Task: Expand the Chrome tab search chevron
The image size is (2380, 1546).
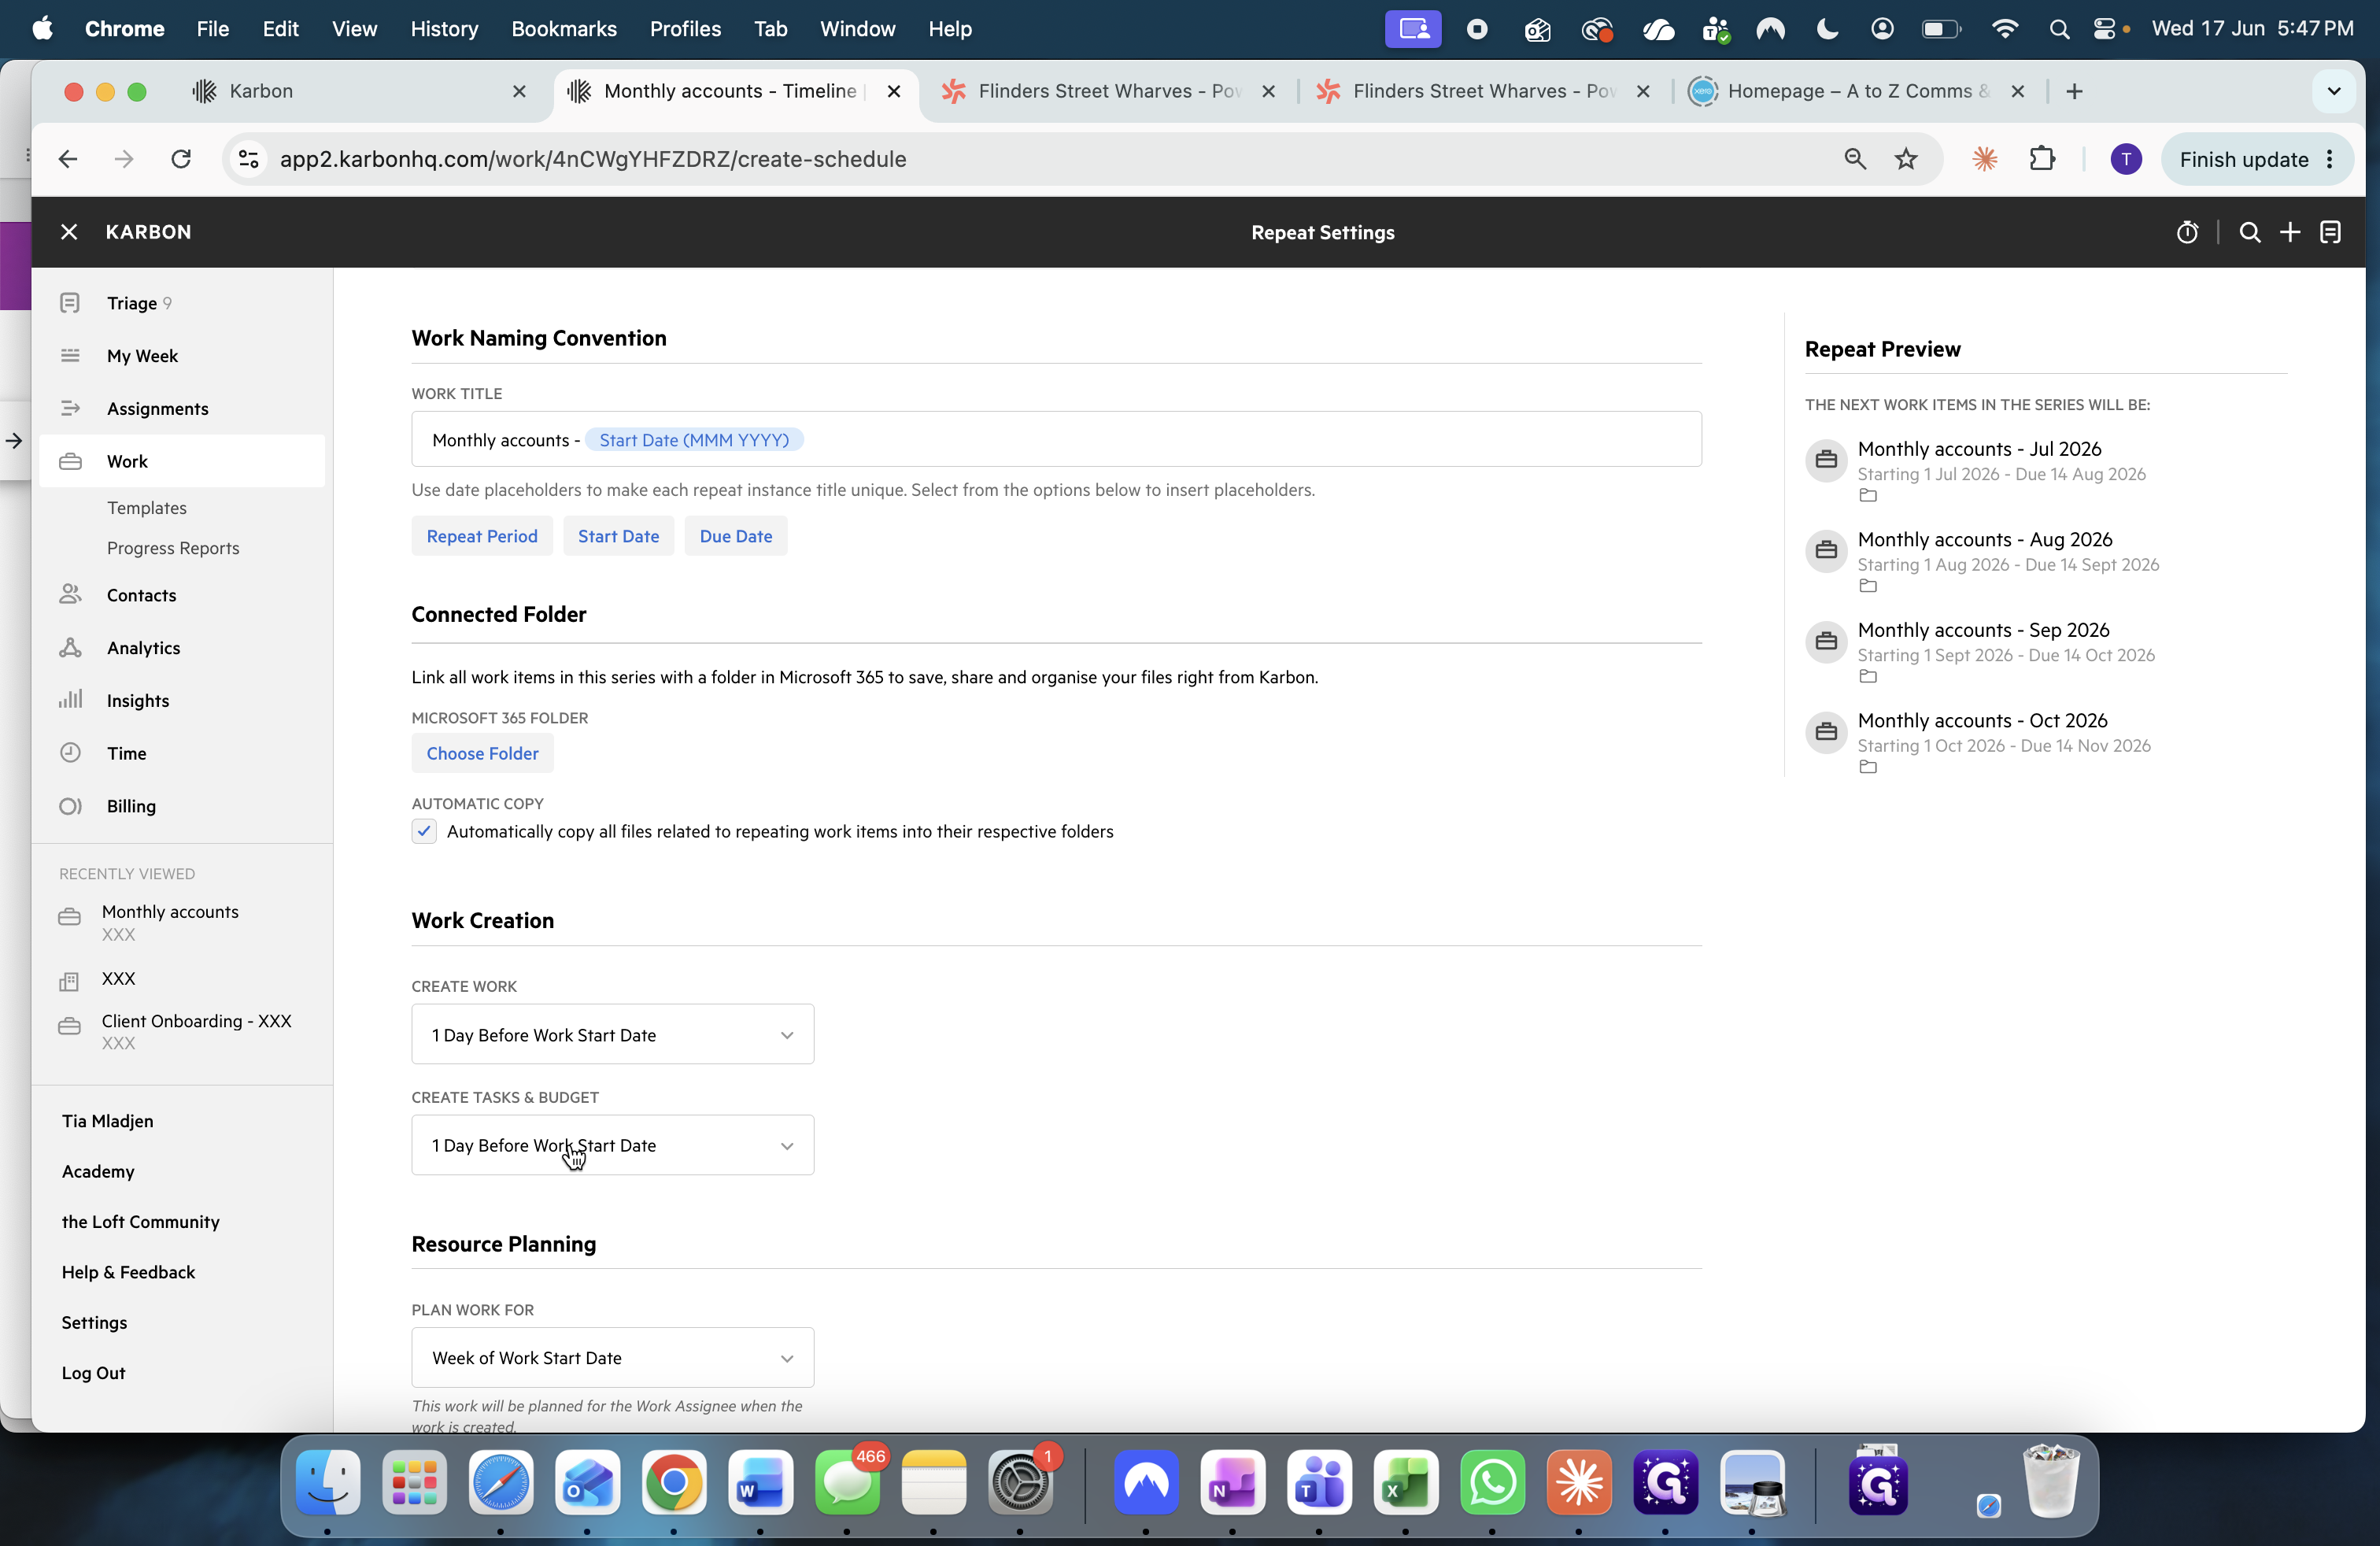Action: tap(2334, 91)
